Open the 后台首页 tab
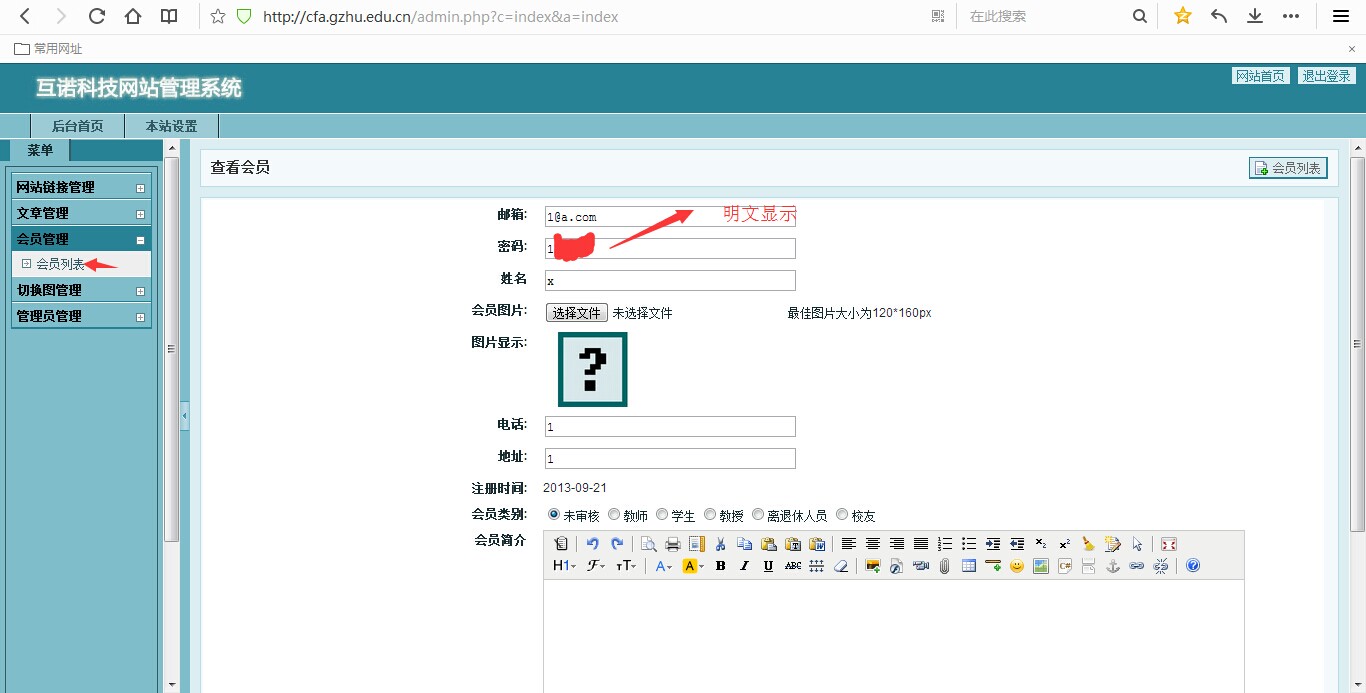1366x693 pixels. point(77,126)
